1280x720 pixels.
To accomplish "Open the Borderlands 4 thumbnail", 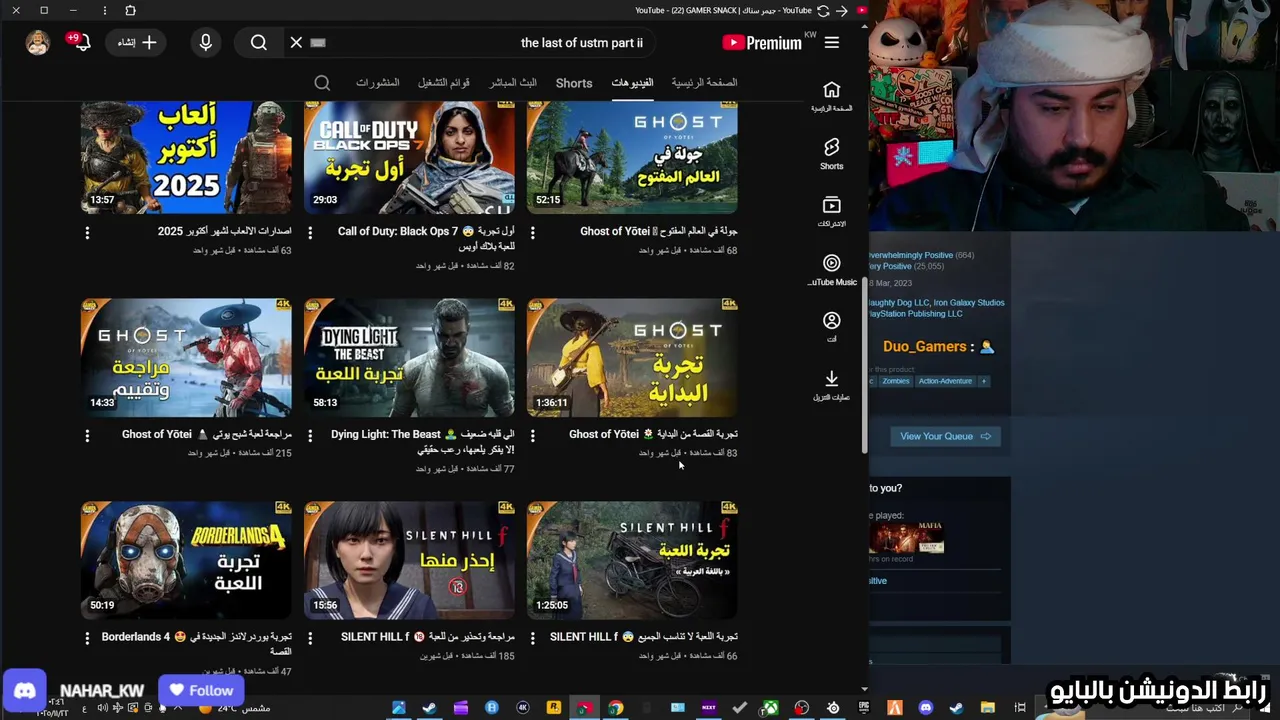I will point(186,560).
